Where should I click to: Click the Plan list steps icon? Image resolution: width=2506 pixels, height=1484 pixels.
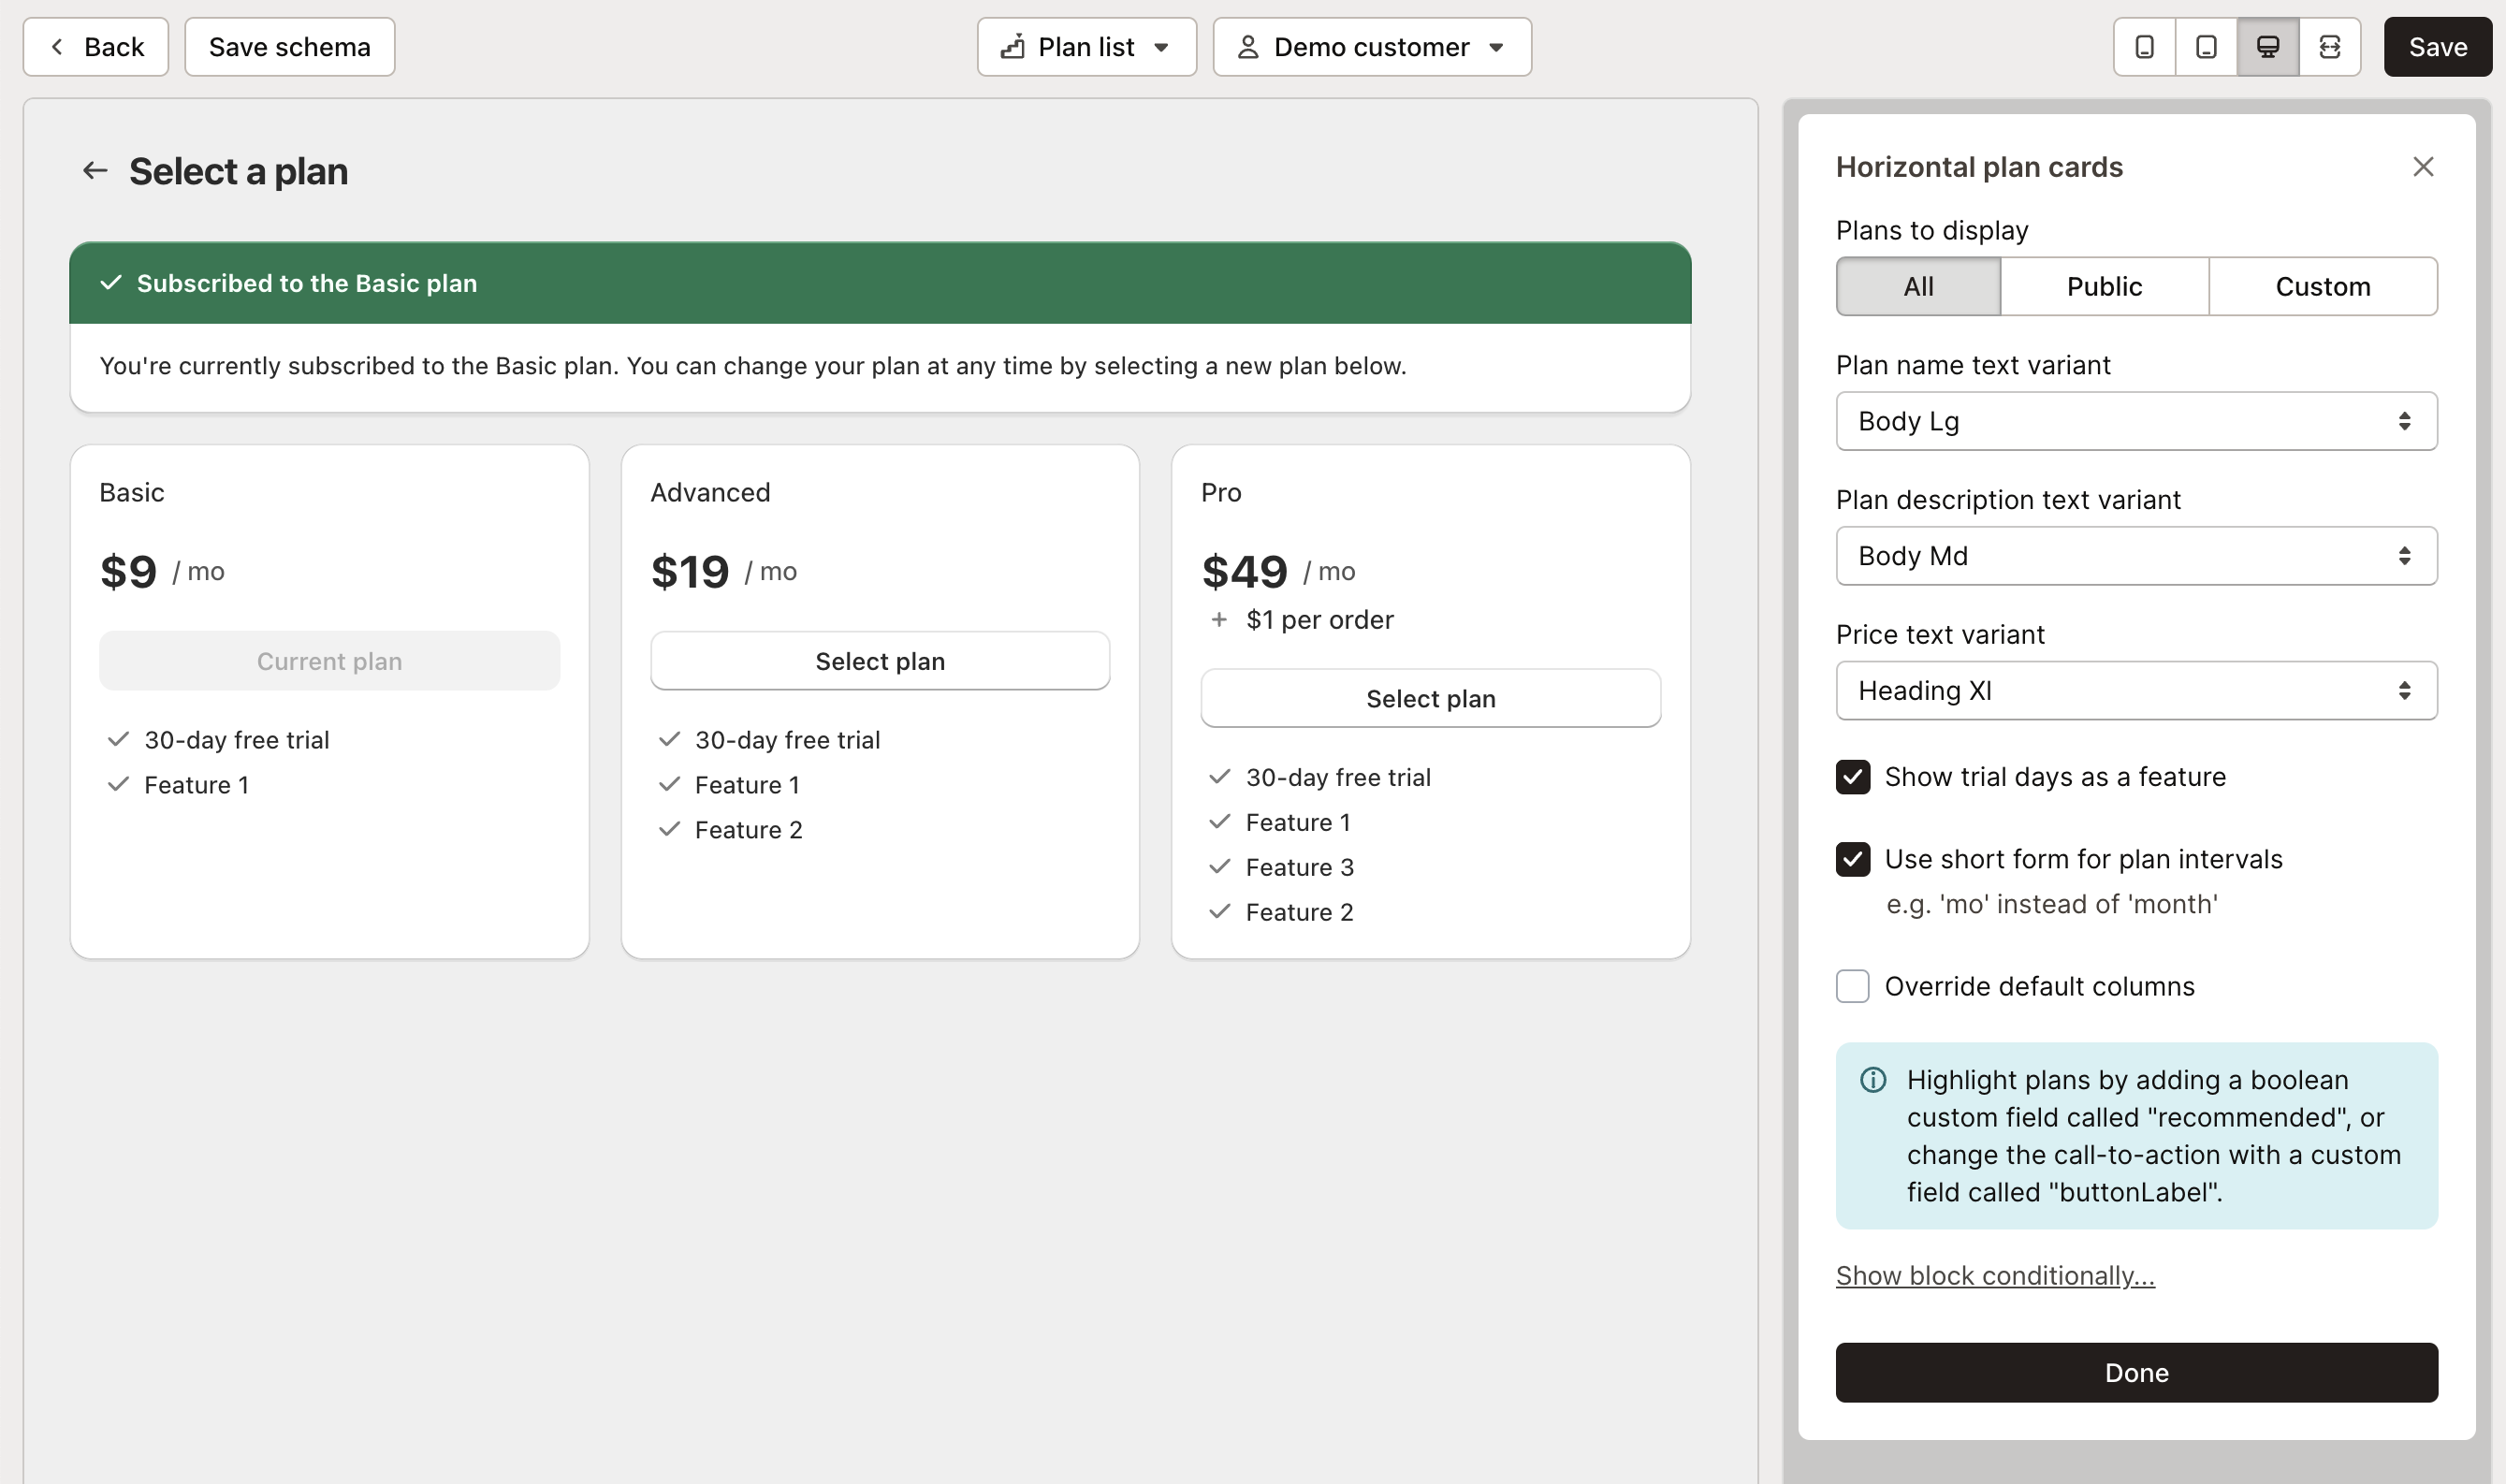[1012, 46]
